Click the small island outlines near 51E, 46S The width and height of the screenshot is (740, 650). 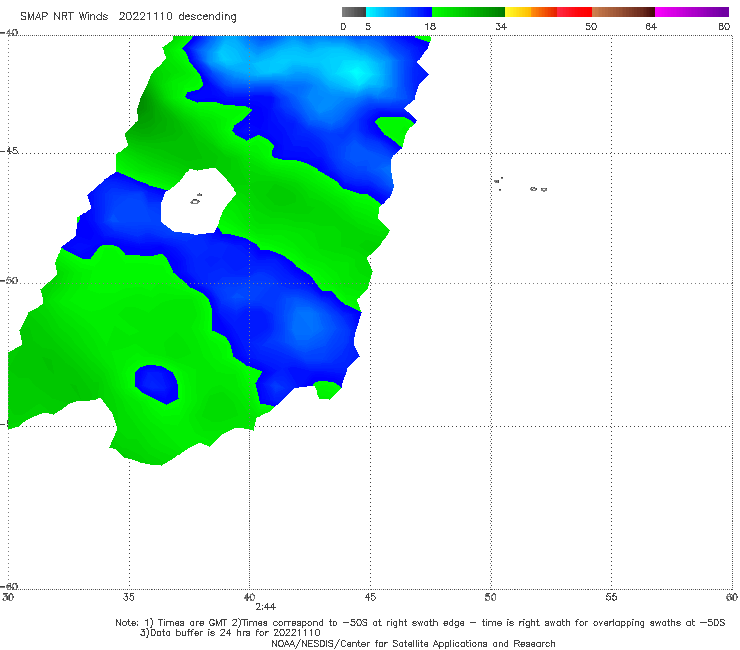521,185
